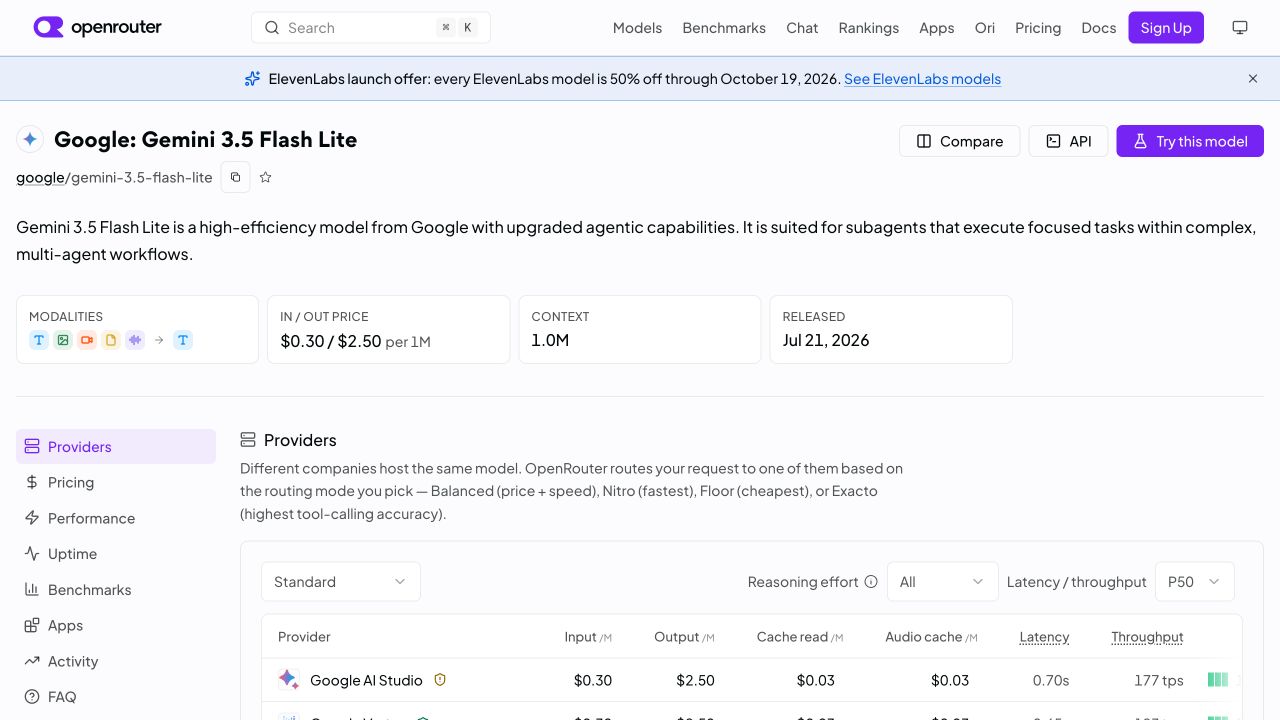The image size is (1280, 720).
Task: Click the Gemini sparkle model icon
Action: click(30, 139)
